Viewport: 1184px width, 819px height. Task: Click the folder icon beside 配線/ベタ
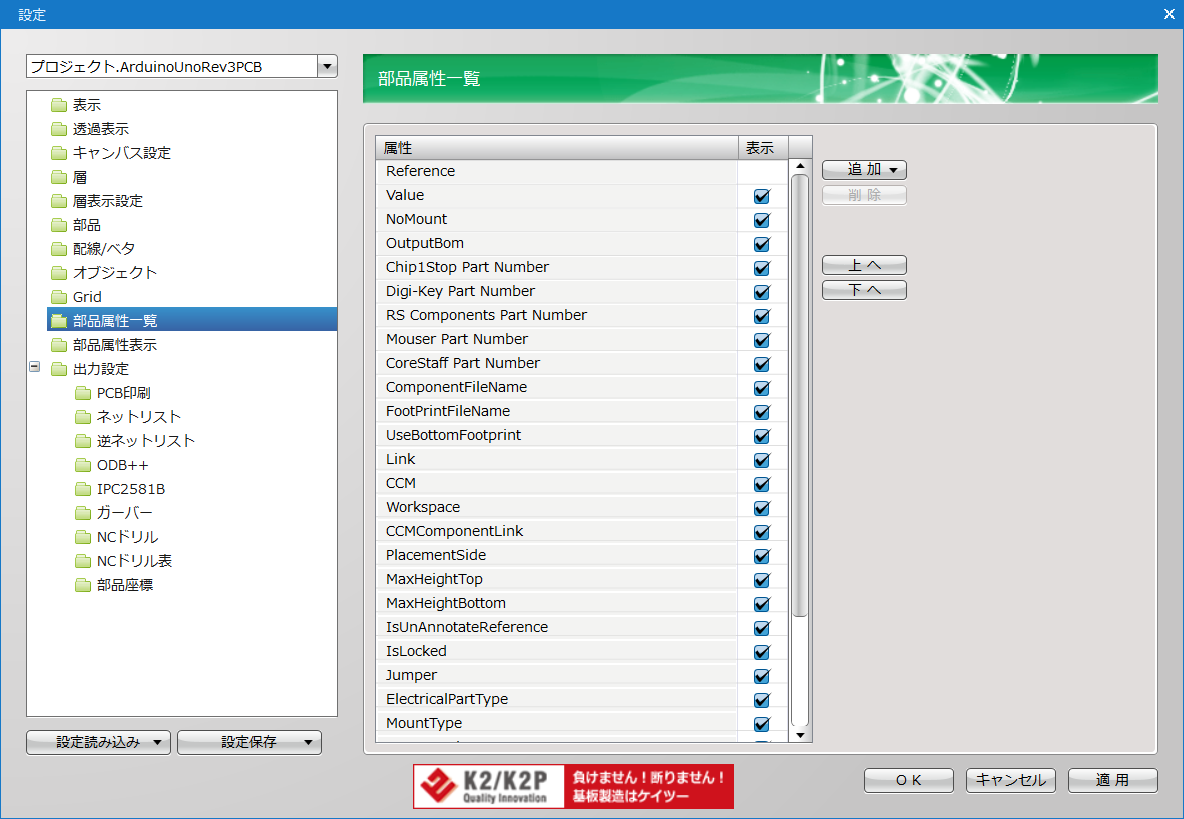58,249
